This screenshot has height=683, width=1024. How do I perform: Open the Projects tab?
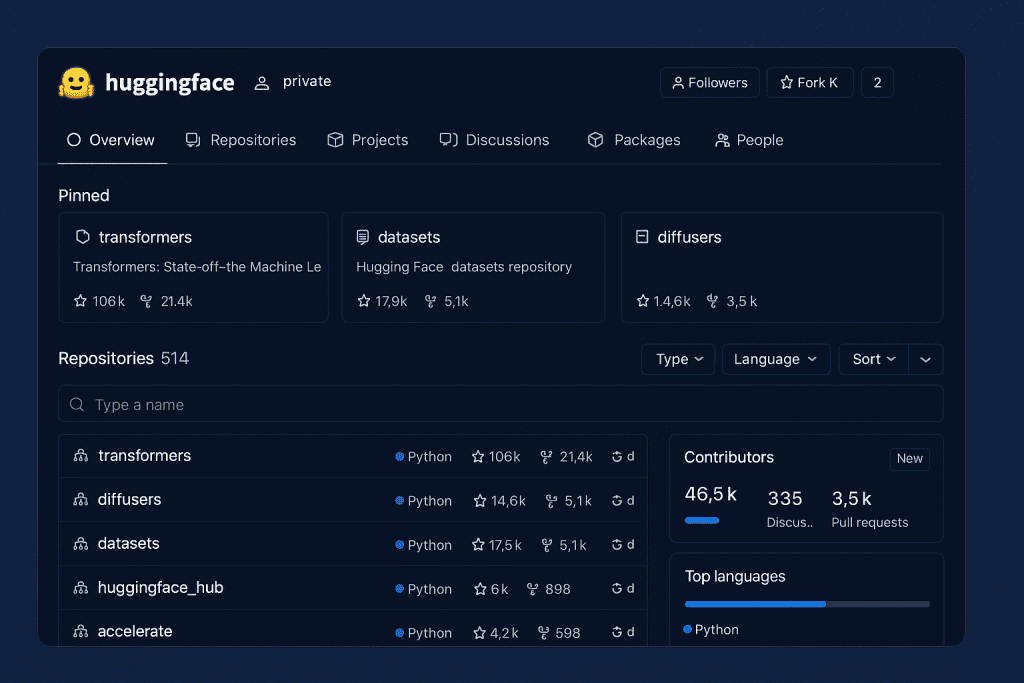(x=368, y=140)
